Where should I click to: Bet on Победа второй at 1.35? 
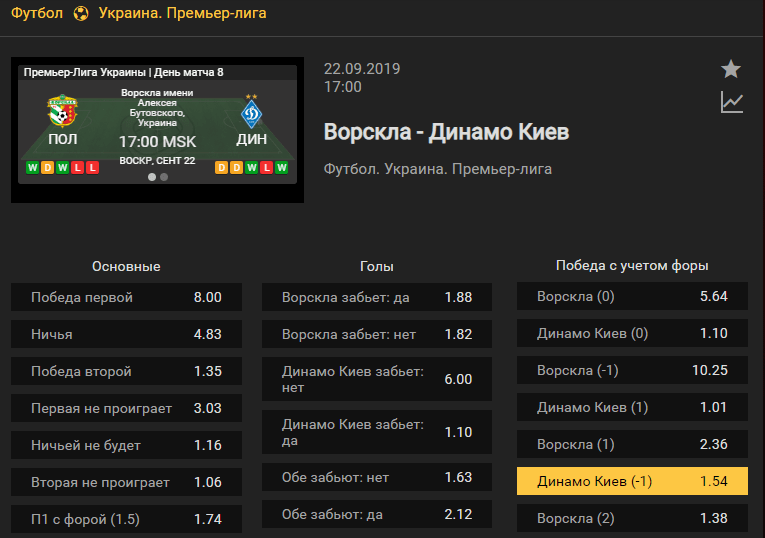tap(126, 371)
